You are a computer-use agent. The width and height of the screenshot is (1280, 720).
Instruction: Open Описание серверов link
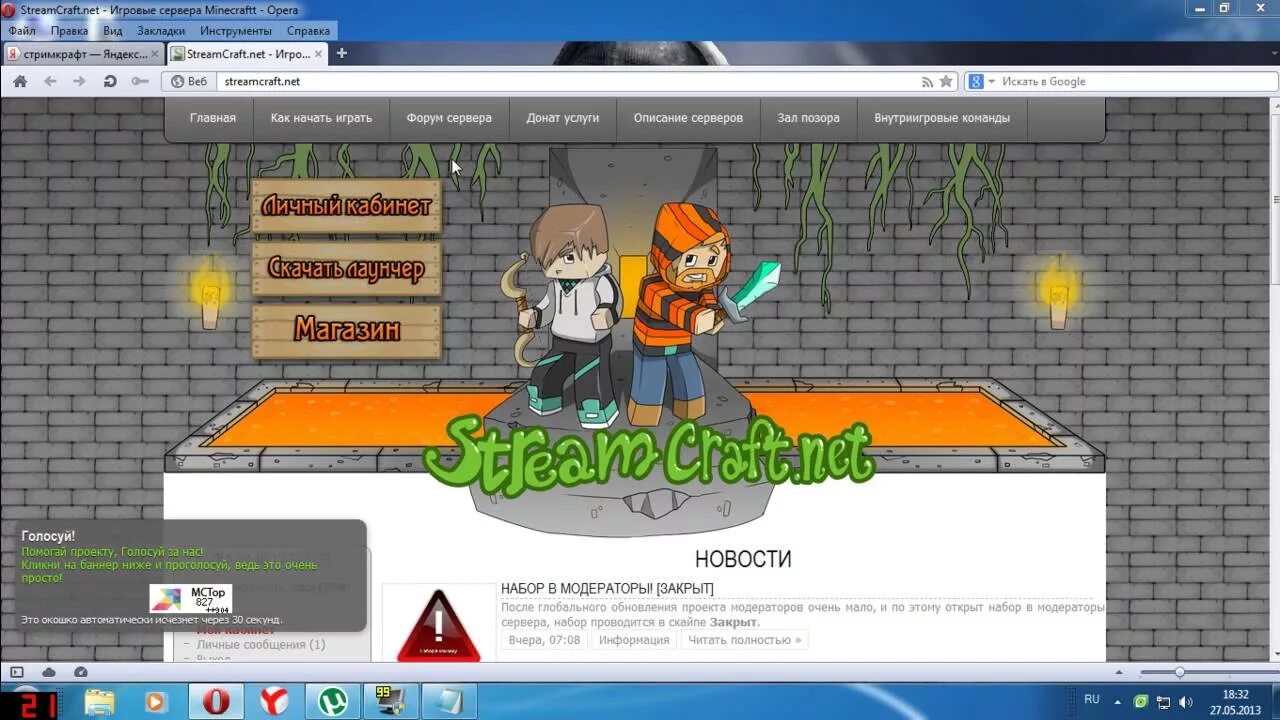(x=688, y=118)
